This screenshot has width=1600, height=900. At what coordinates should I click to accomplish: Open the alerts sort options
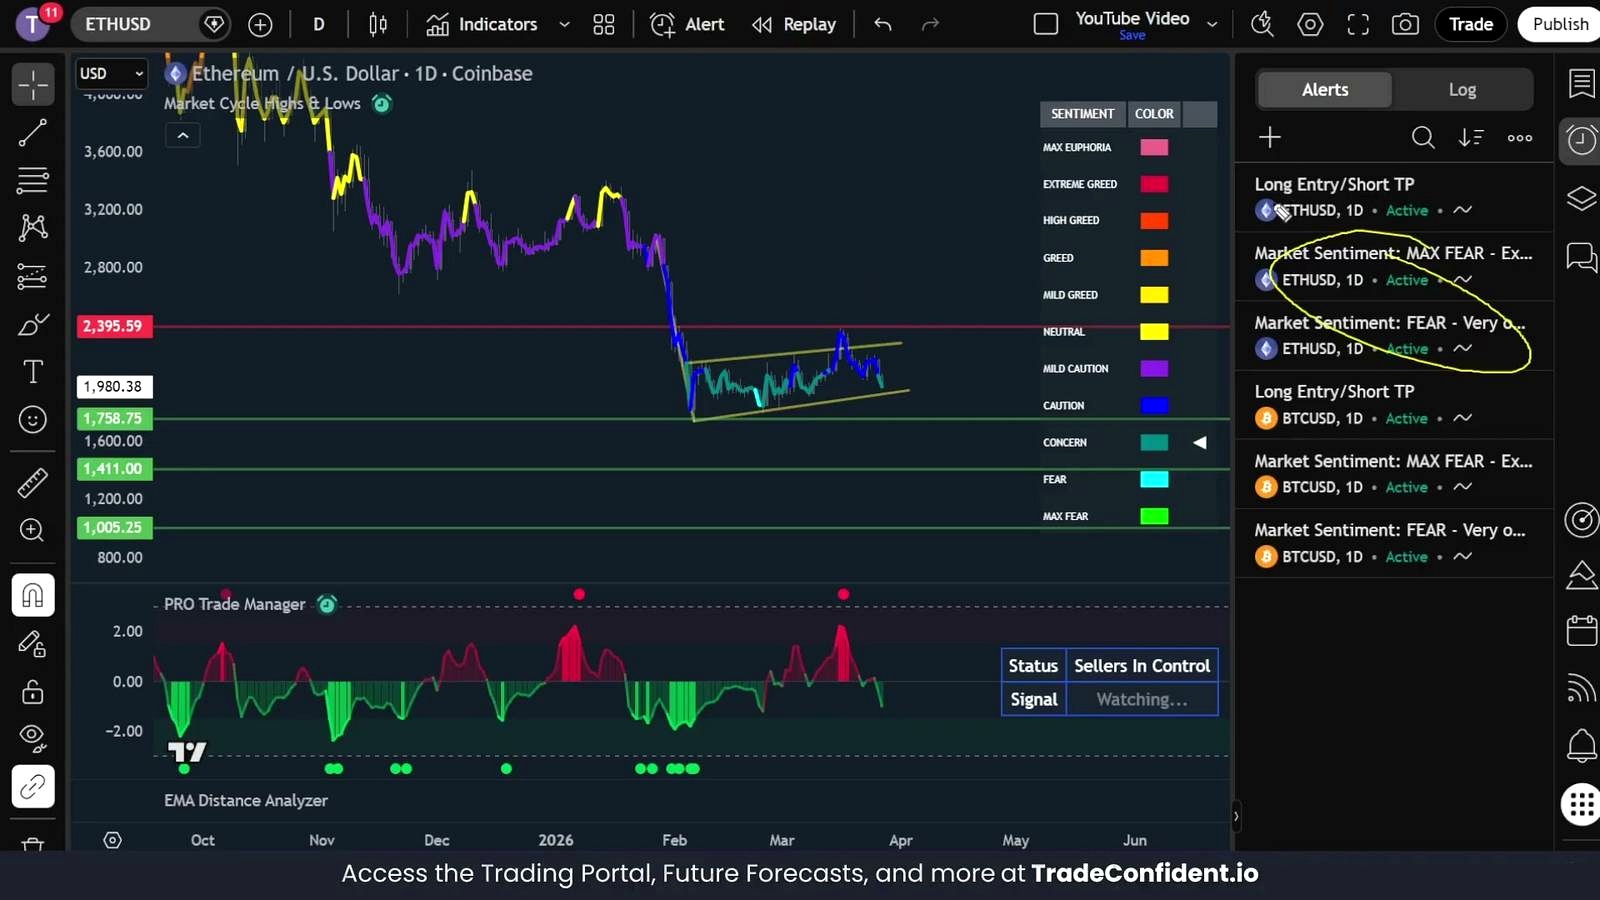1471,137
